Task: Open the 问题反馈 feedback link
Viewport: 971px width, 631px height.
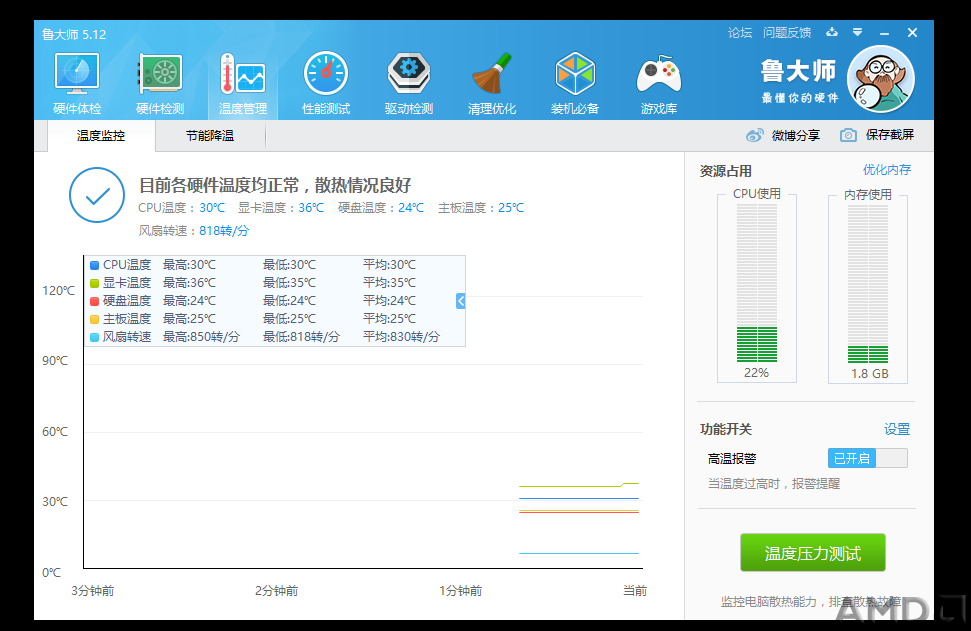Action: coord(786,32)
